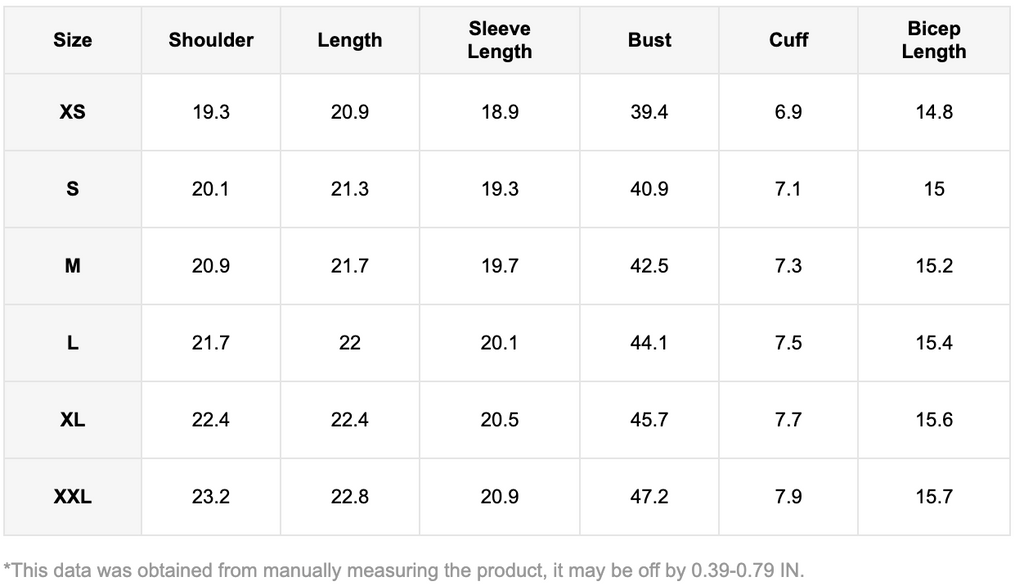Viewport: 1024px width, 586px height.
Task: Click the S bicep value 15
Action: pyautogui.click(x=933, y=189)
